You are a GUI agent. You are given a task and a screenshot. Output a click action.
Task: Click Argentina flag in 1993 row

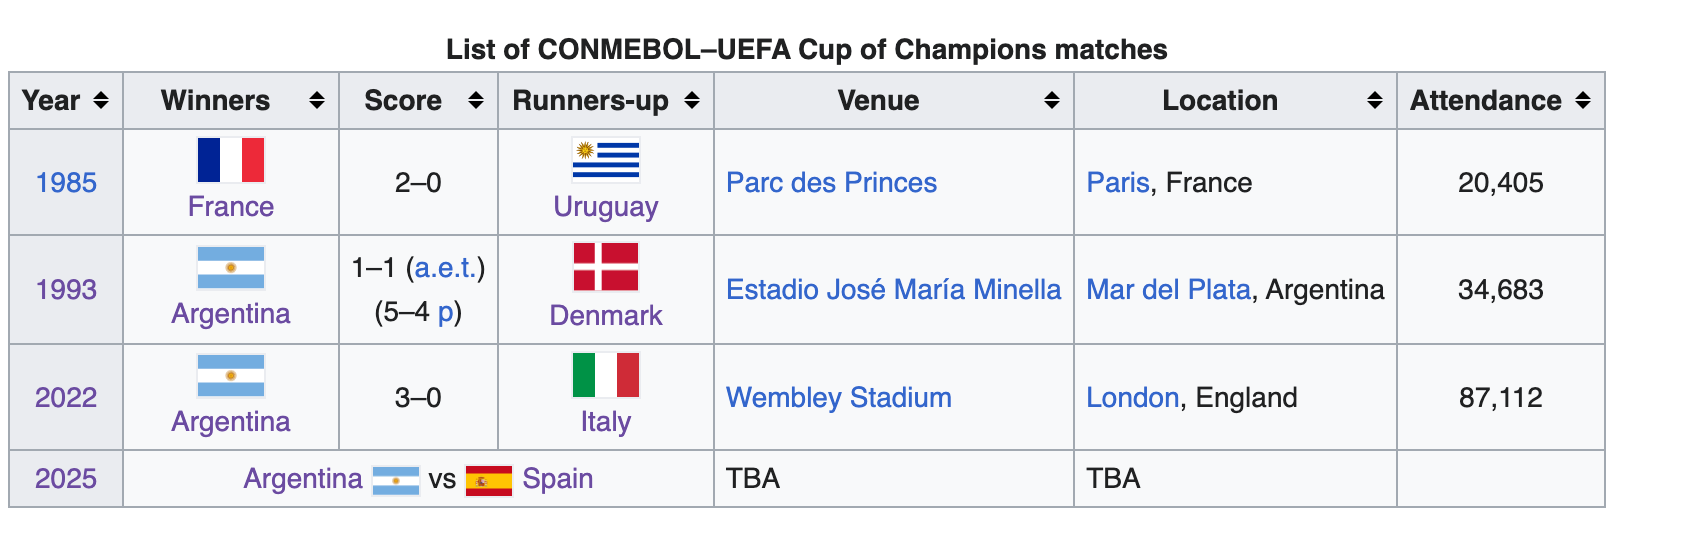click(231, 268)
